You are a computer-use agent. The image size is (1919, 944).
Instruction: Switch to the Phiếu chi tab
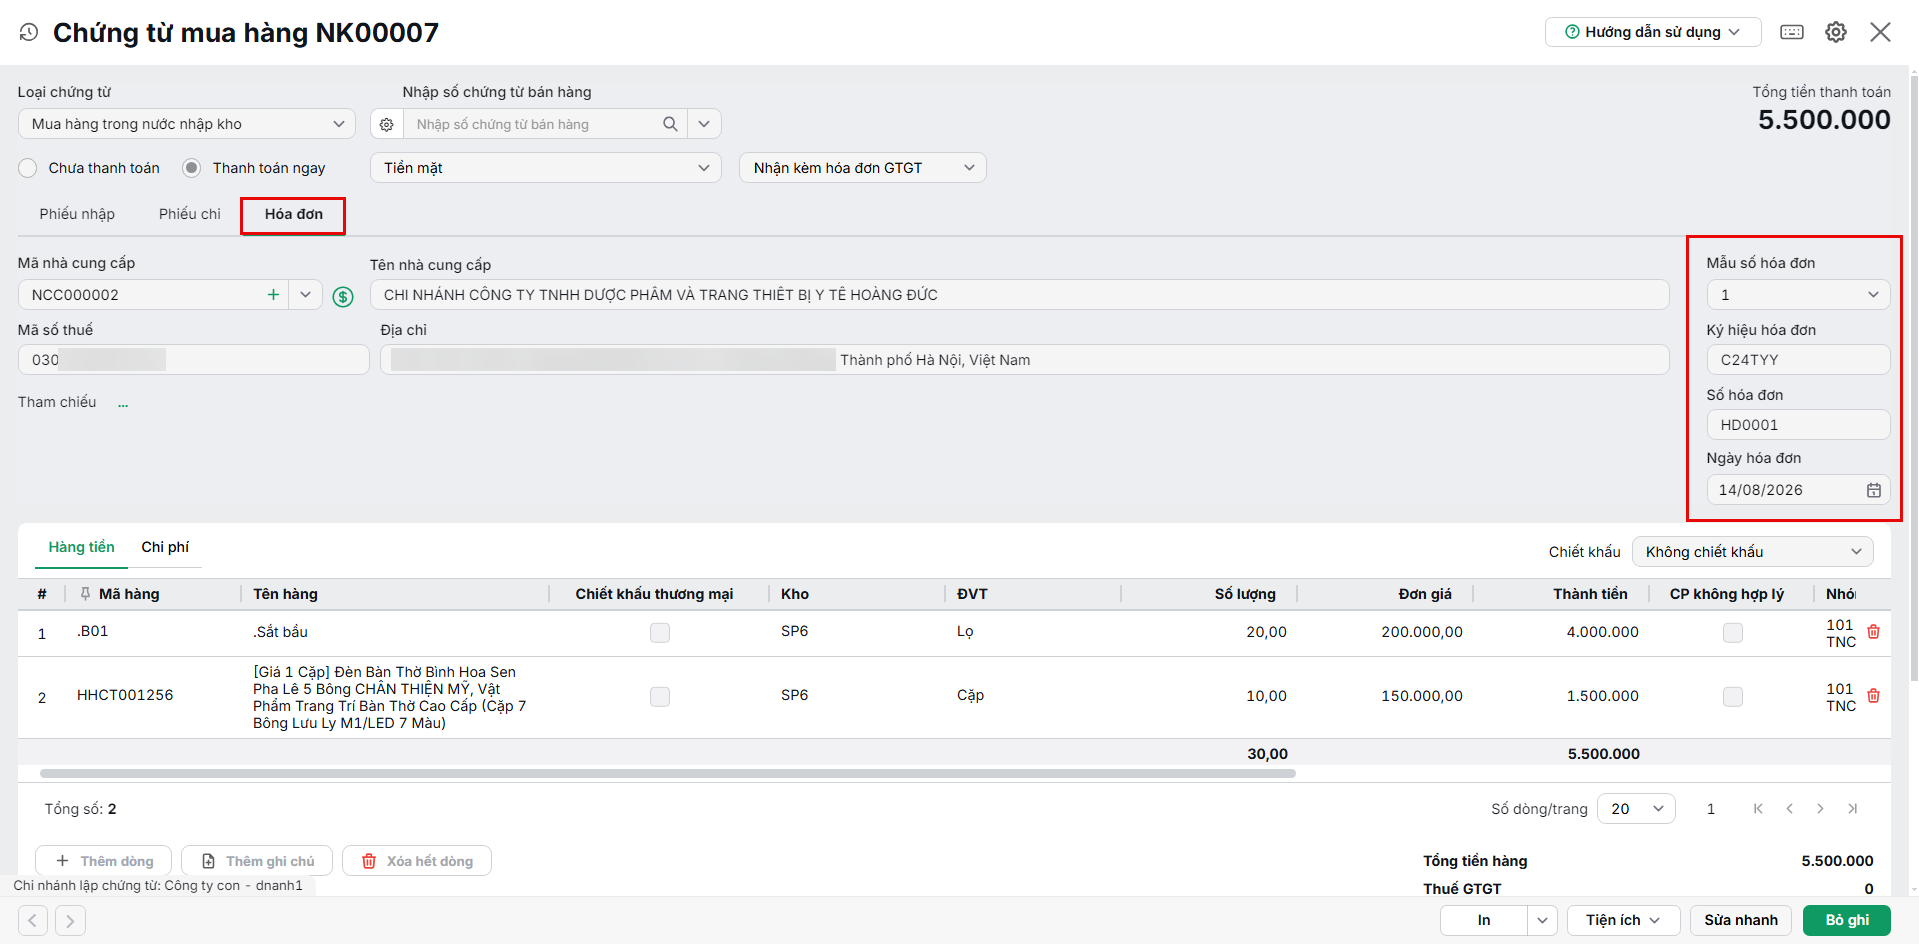click(x=190, y=214)
